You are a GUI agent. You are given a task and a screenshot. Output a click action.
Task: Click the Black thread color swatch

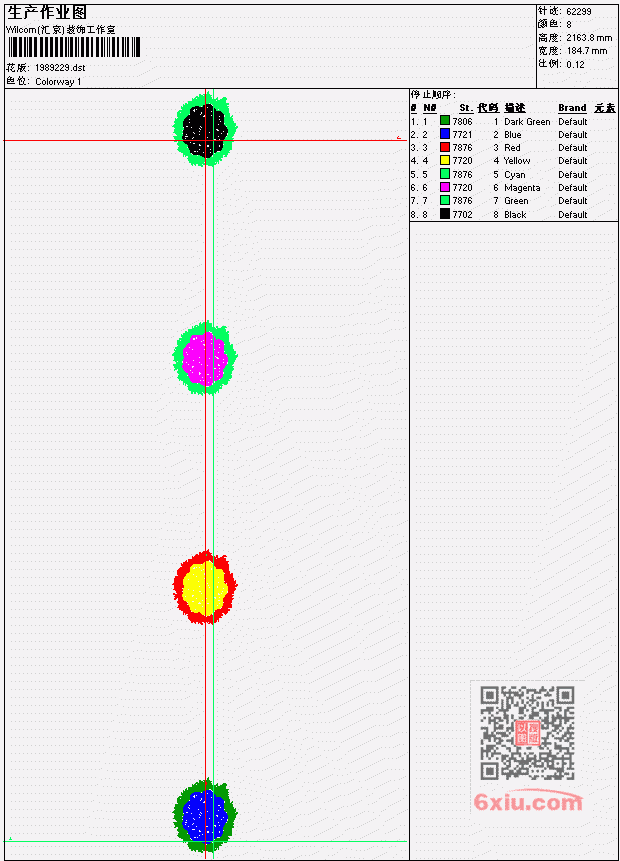pos(445,214)
